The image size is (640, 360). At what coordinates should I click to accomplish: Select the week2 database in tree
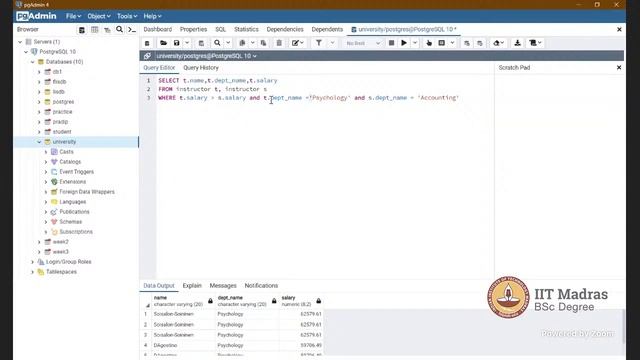[60, 242]
